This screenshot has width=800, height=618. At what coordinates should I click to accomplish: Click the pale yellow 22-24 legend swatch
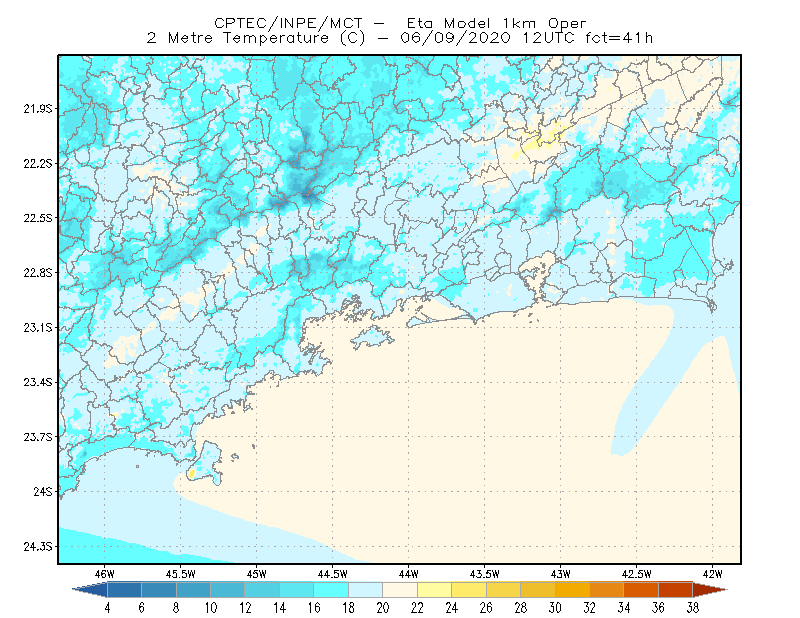434,590
